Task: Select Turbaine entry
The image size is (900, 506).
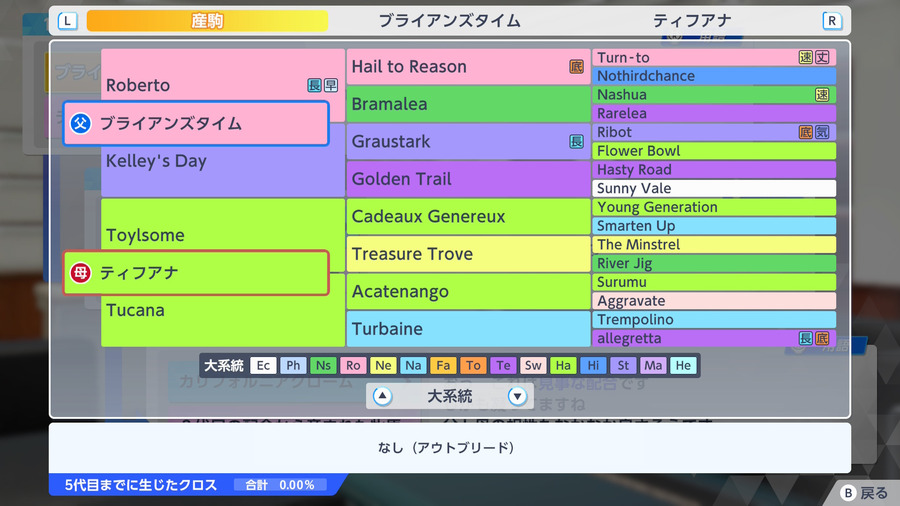Action: 468,329
